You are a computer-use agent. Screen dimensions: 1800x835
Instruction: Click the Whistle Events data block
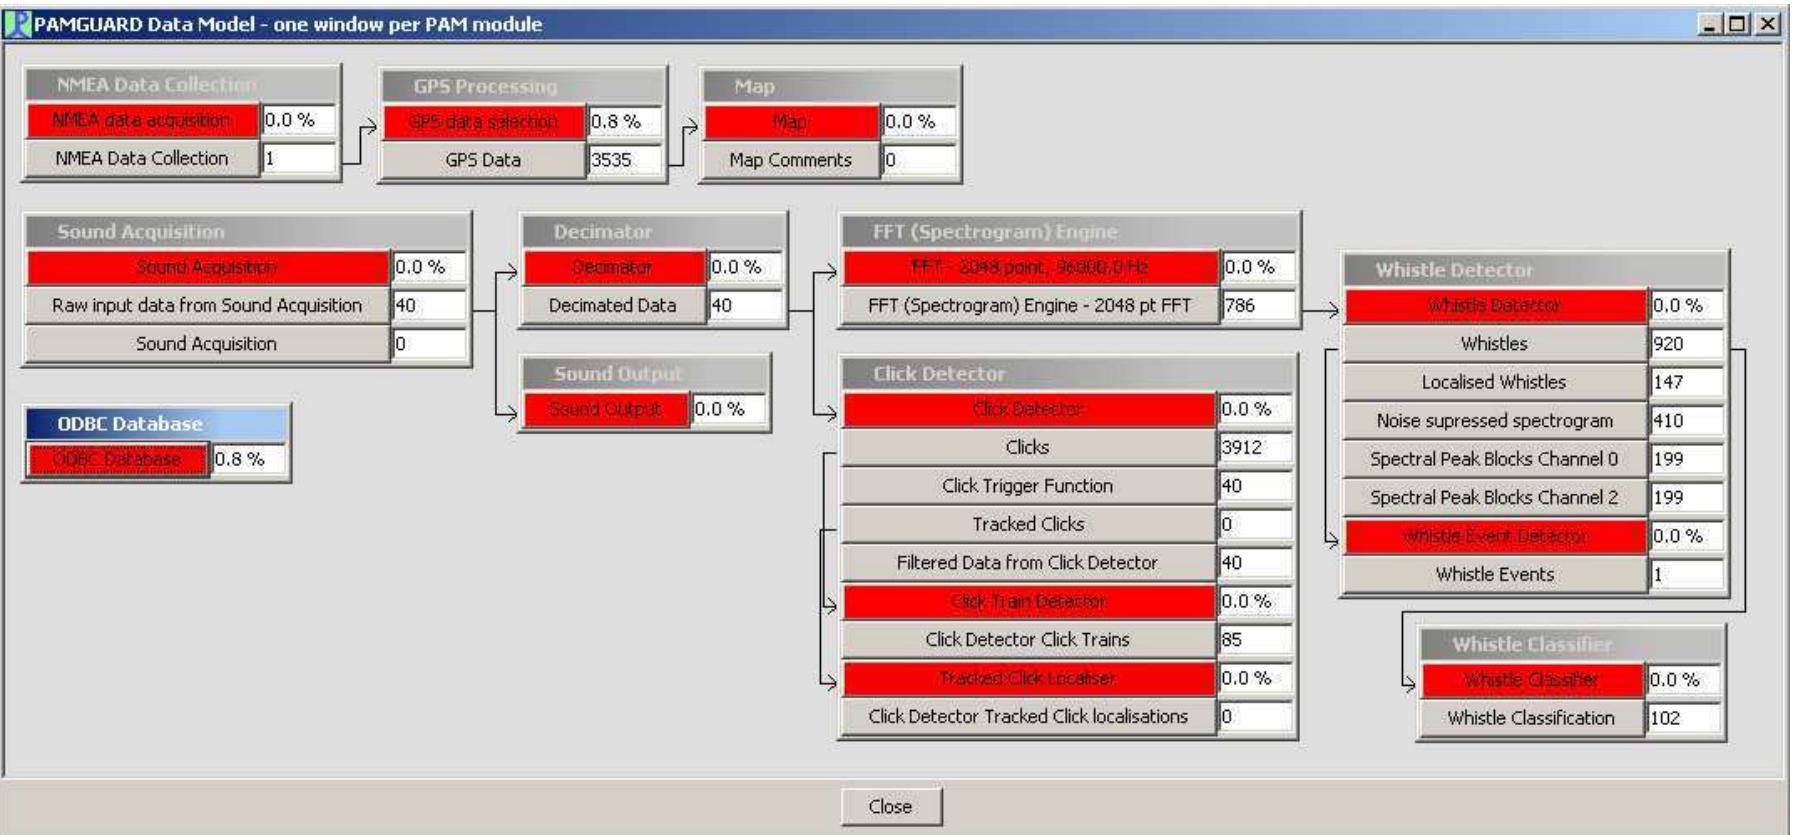pyautogui.click(x=1495, y=574)
